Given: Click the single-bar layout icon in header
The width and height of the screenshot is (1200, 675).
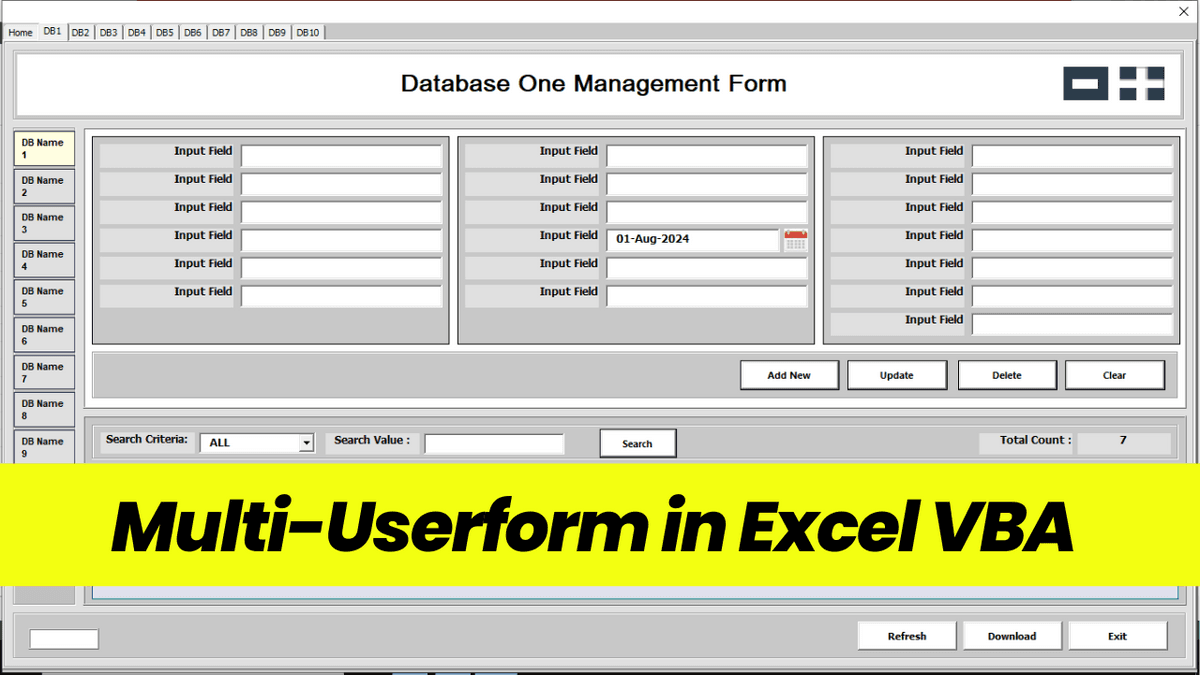Looking at the screenshot, I should point(1085,84).
